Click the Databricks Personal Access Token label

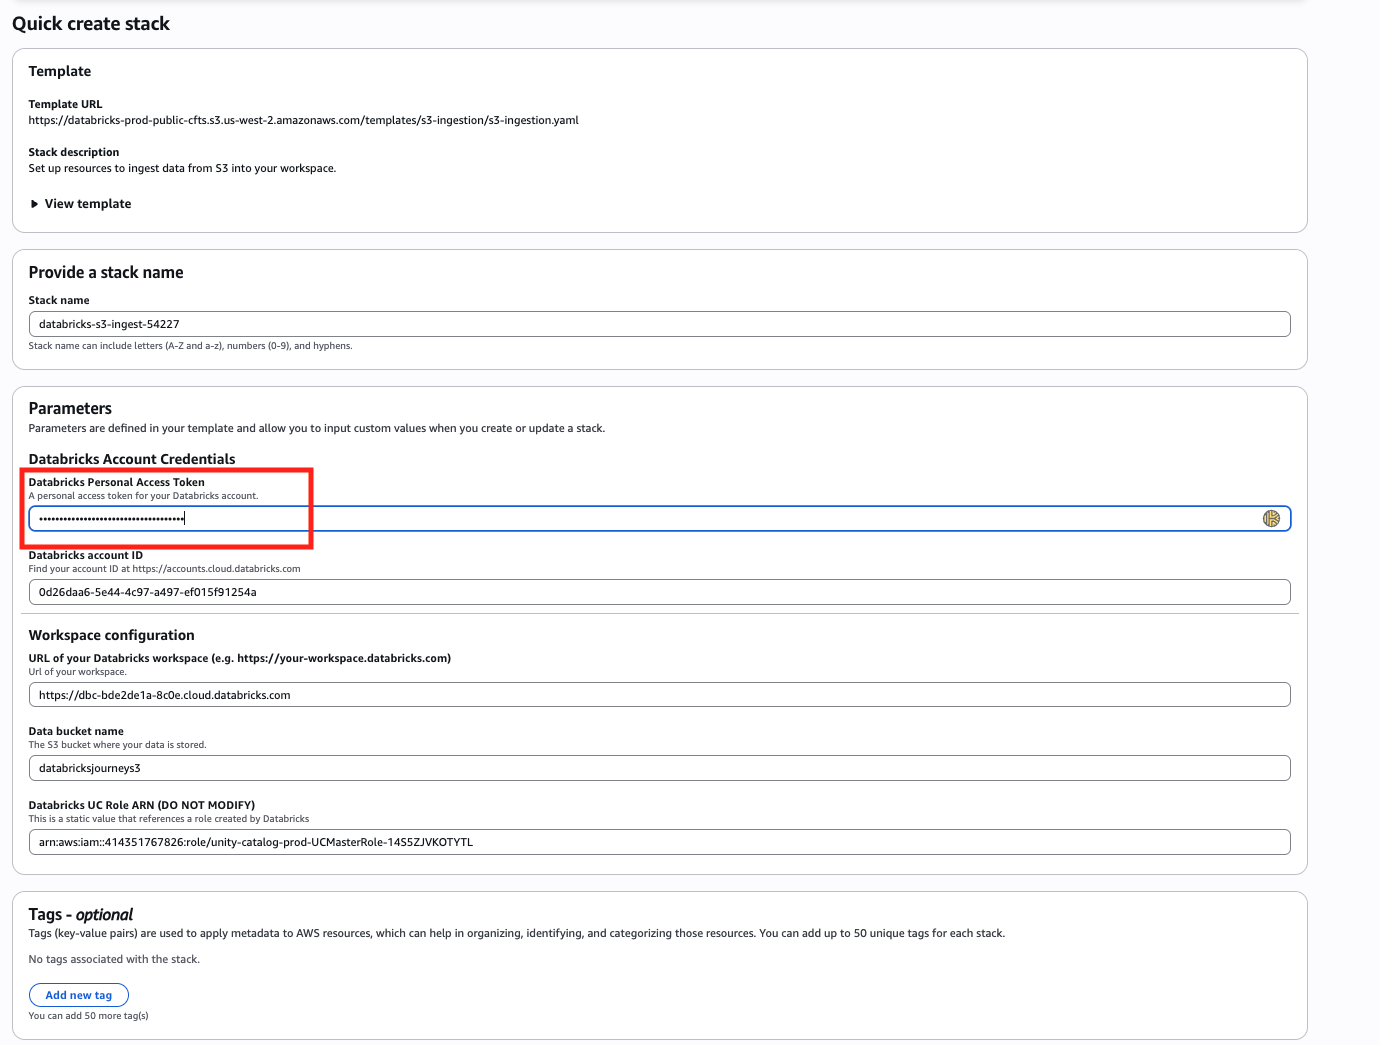coord(116,482)
